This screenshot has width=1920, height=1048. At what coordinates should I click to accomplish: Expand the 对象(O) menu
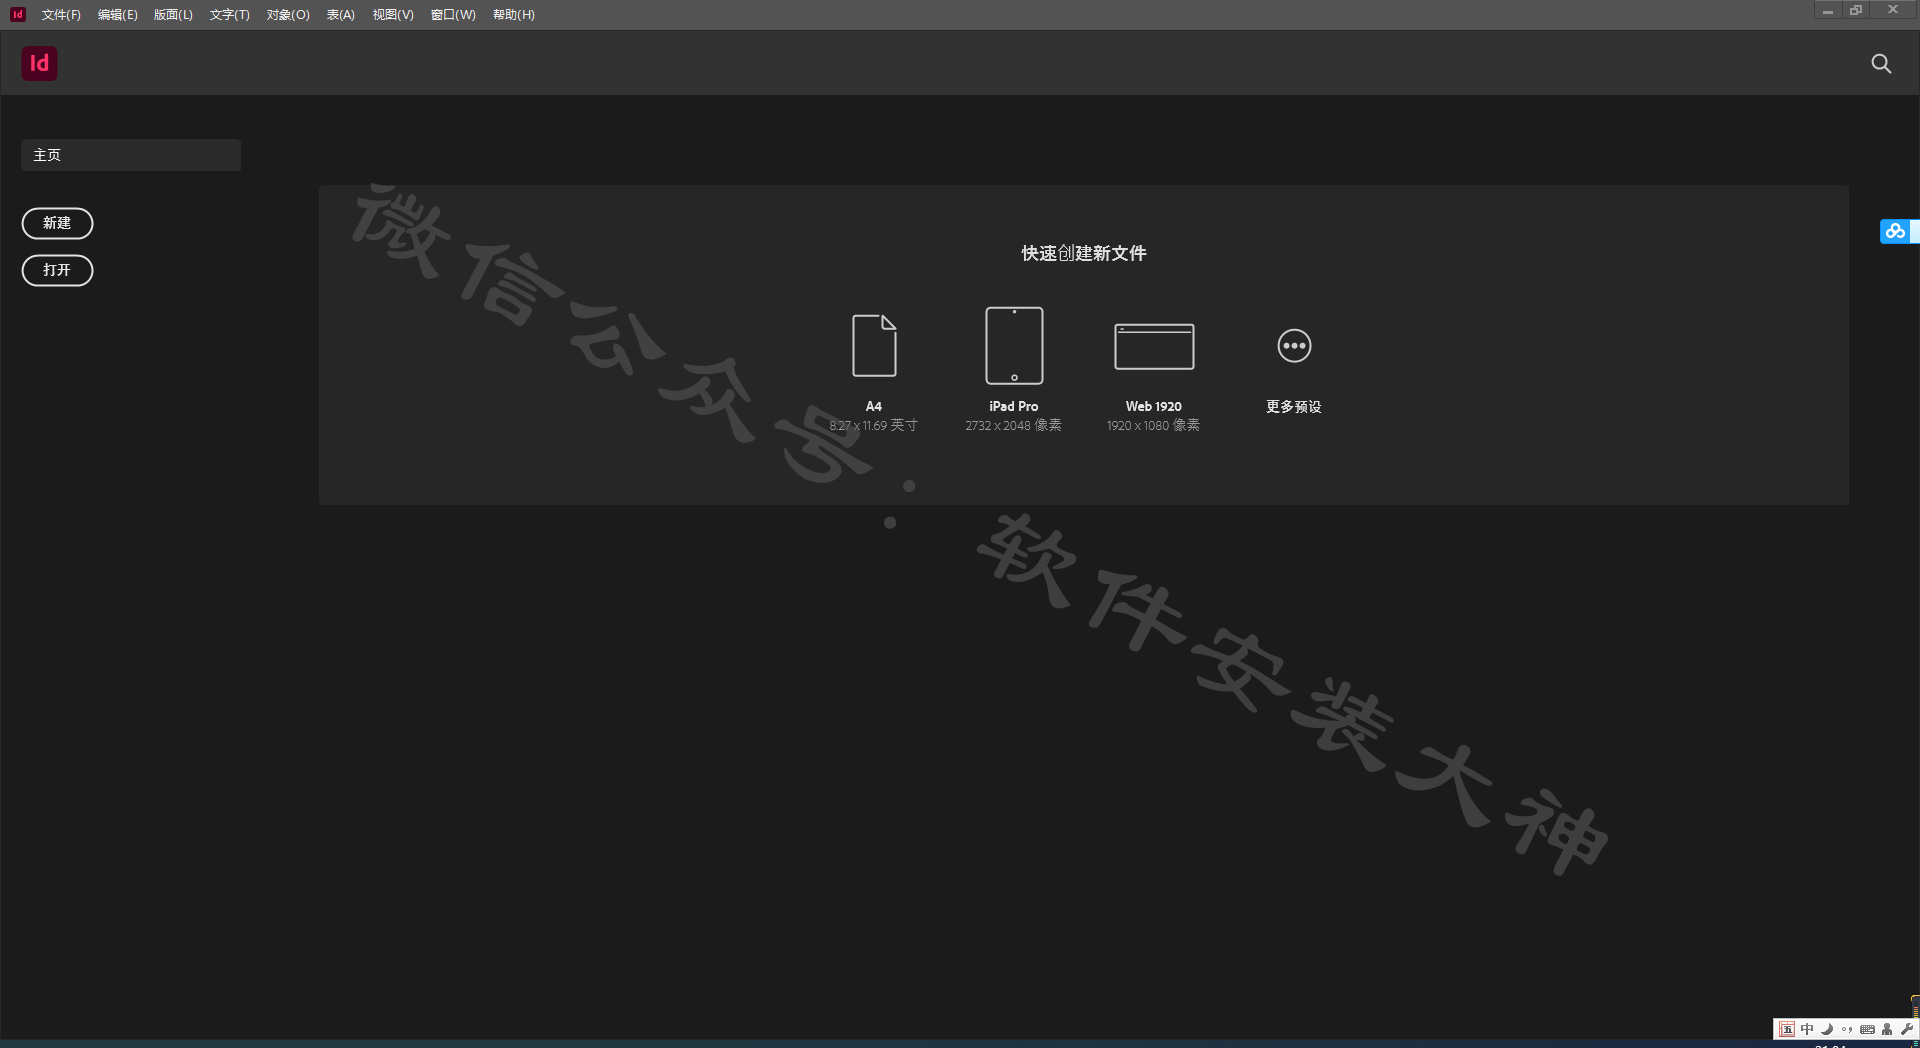tap(288, 15)
